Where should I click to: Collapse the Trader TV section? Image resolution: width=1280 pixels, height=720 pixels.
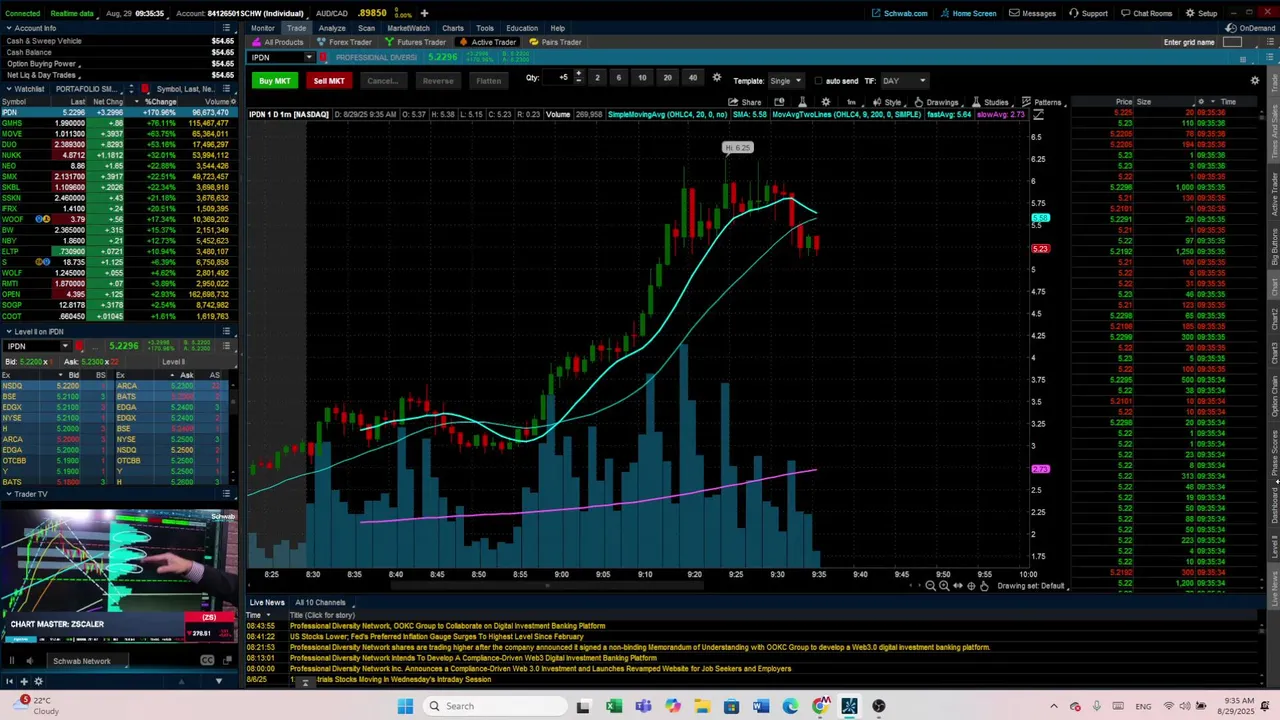pos(9,494)
